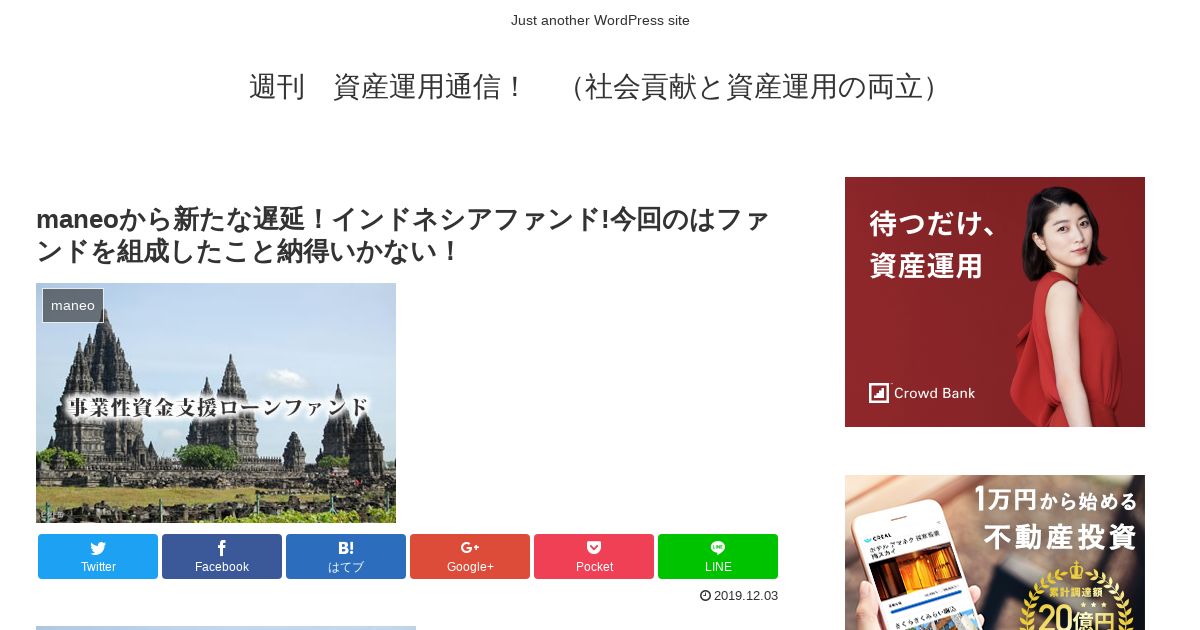
Task: Share the post on Twitter
Action: [x=98, y=556]
